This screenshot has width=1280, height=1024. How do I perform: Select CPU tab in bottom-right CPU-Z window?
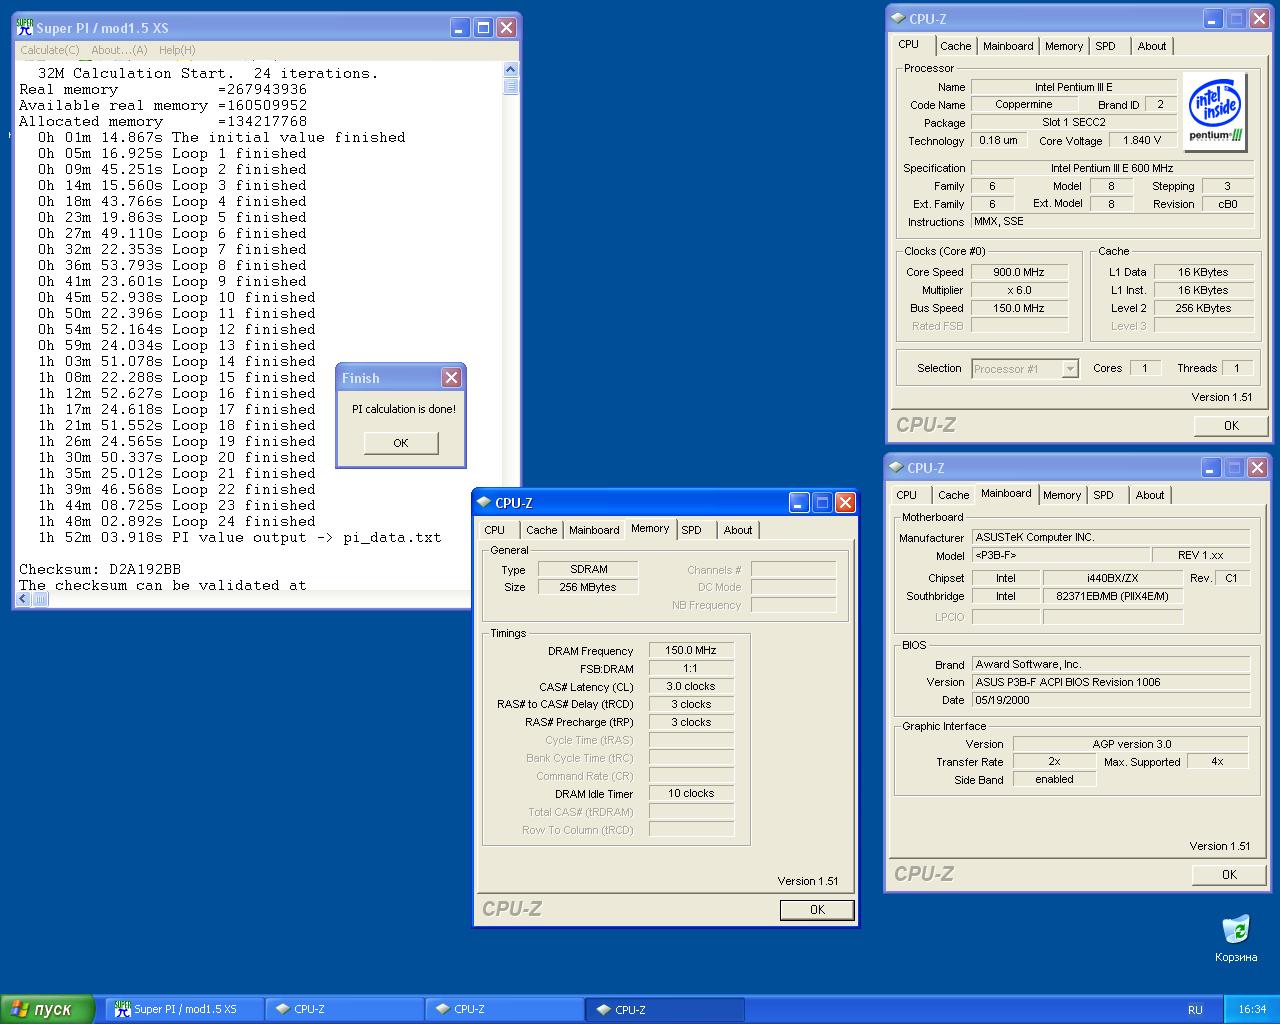[x=907, y=495]
